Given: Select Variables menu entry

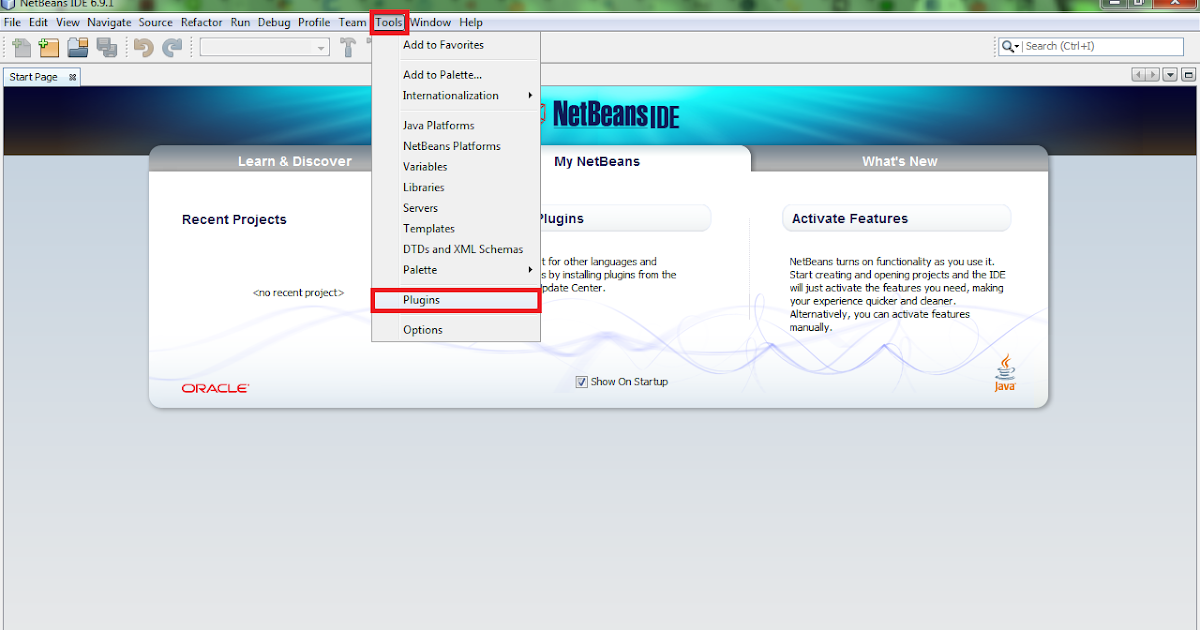Looking at the screenshot, I should 456,167.
